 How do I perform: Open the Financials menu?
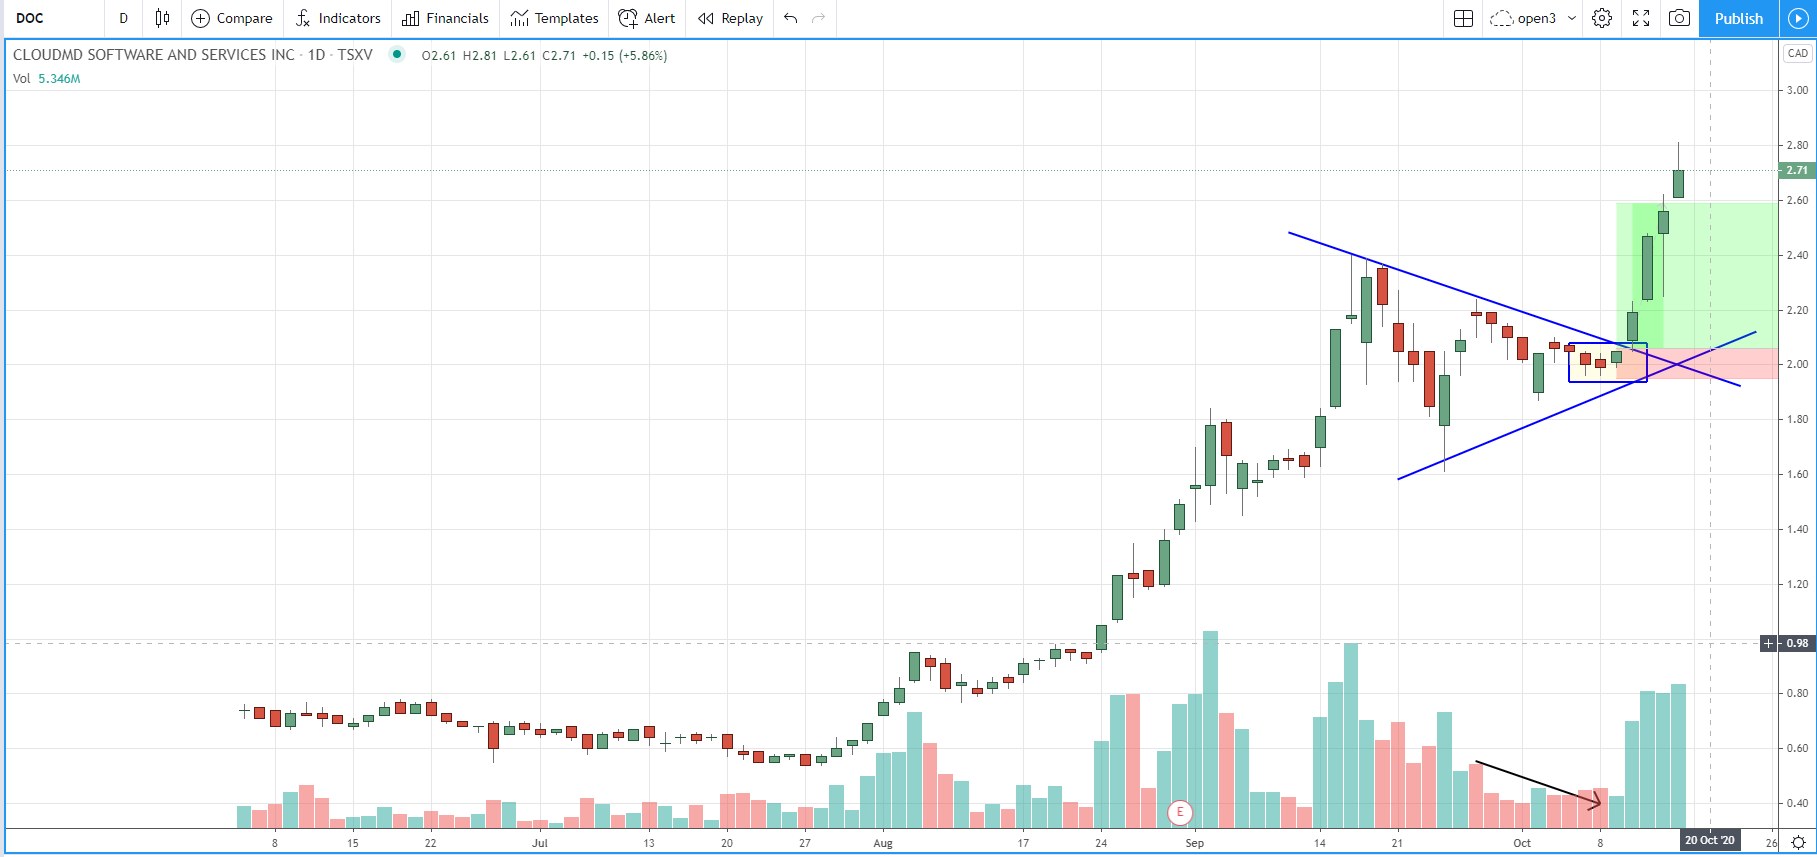point(445,18)
